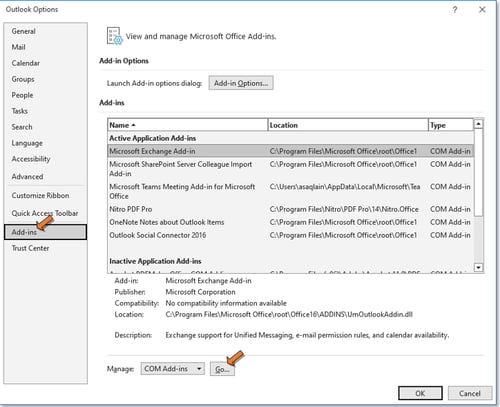Click the UmOutlookAddin.dll location path

(x=289, y=314)
